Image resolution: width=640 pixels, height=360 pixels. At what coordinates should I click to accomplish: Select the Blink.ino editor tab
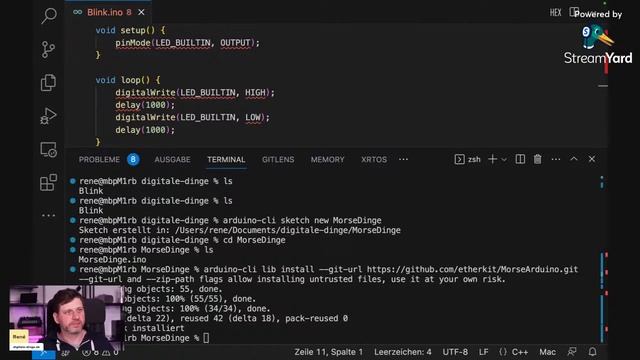(109, 12)
